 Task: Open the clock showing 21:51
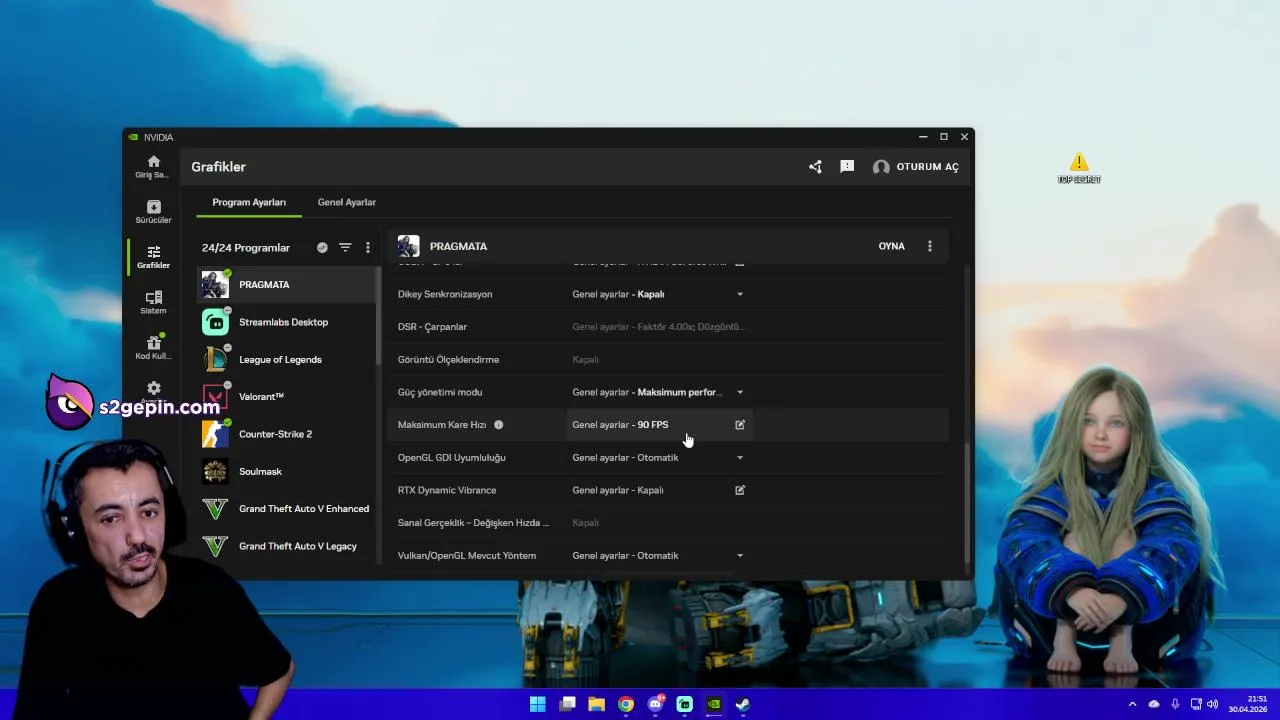pos(1248,704)
